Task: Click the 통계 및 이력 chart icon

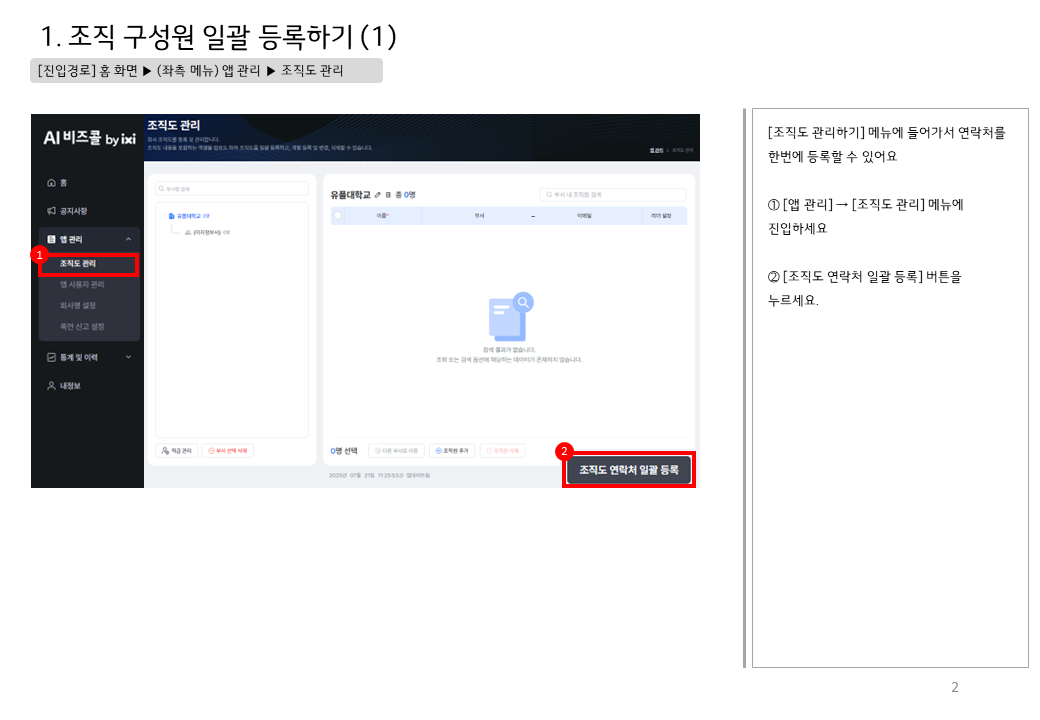Action: [x=51, y=357]
